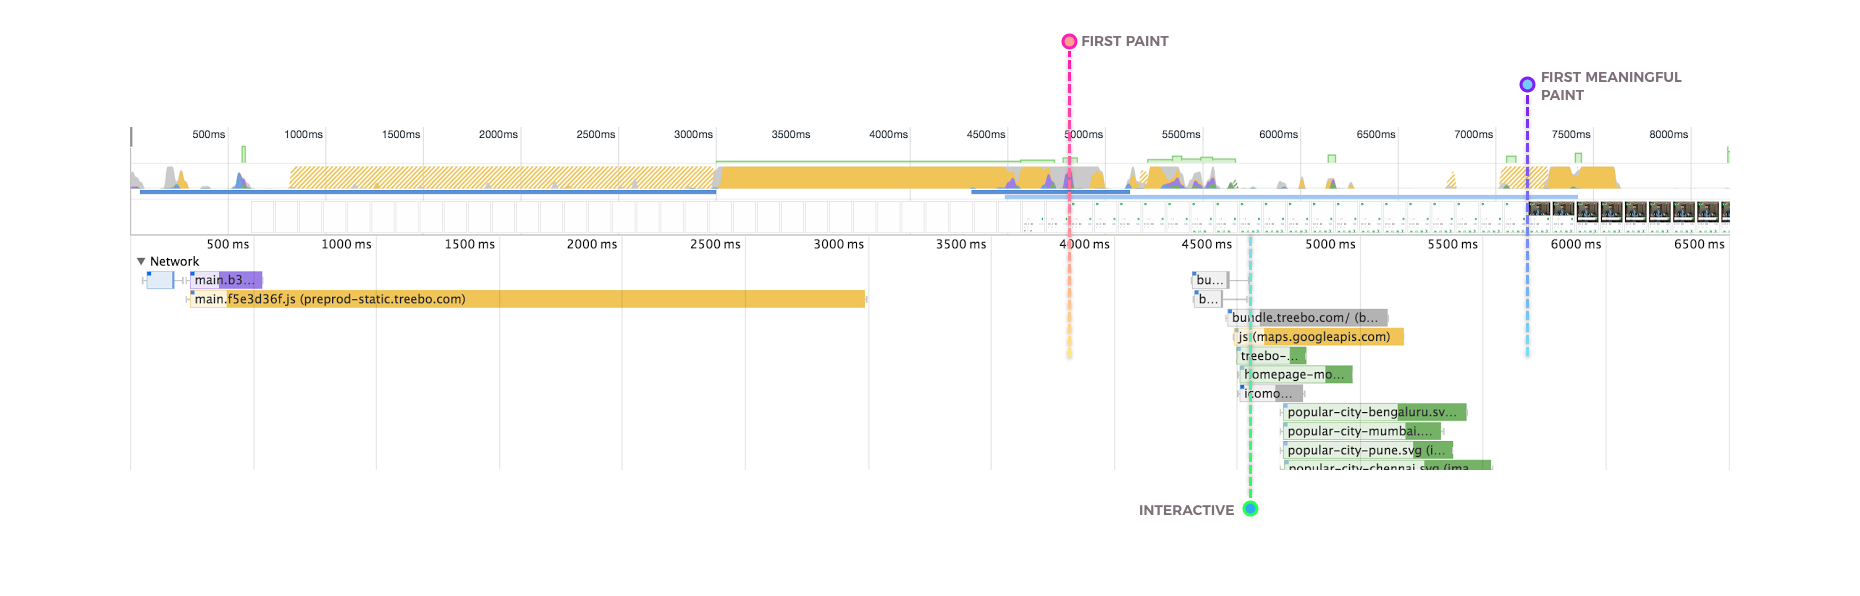Click the js (maps.googleapis.com) request
The width and height of the screenshot is (1860, 596).
(1320, 337)
